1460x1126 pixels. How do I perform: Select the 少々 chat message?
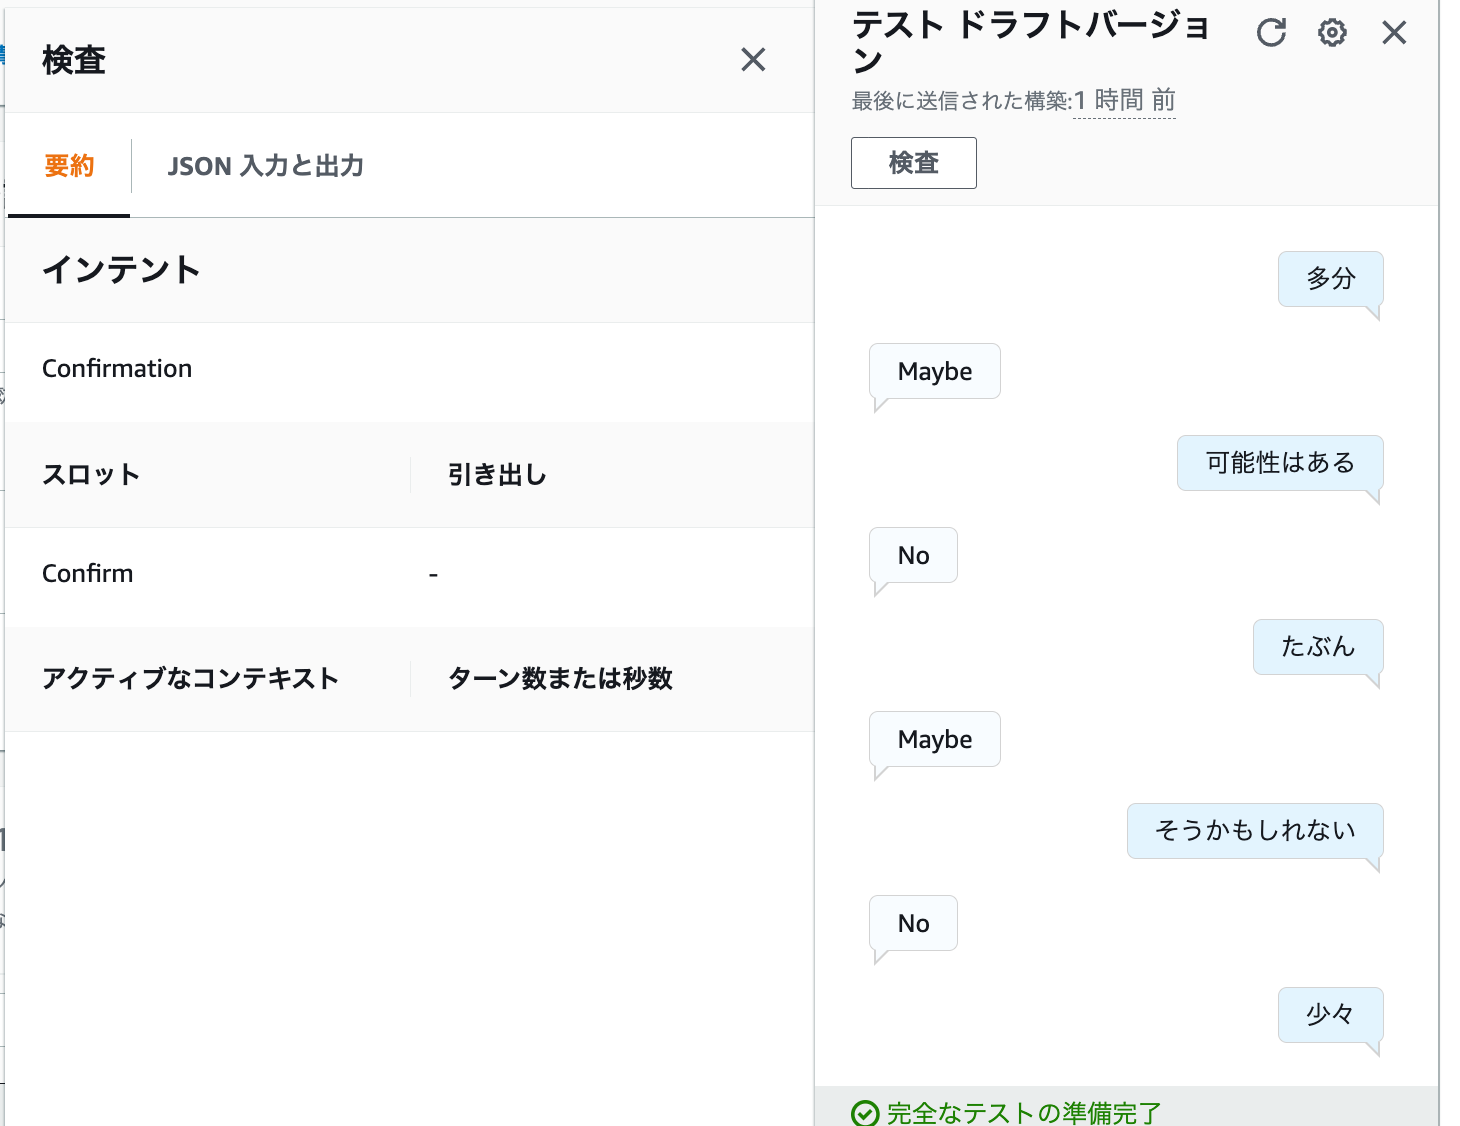[1330, 1015]
